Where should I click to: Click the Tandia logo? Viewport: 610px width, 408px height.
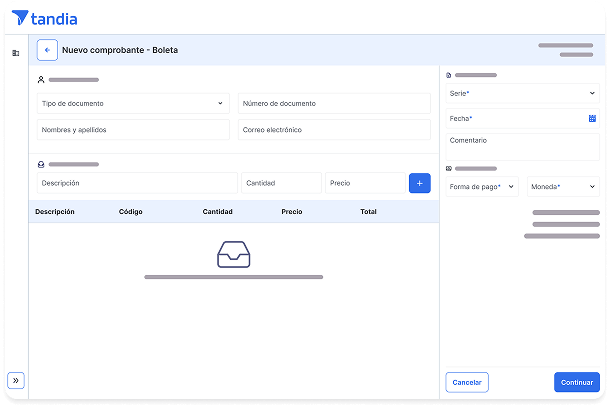[44, 18]
